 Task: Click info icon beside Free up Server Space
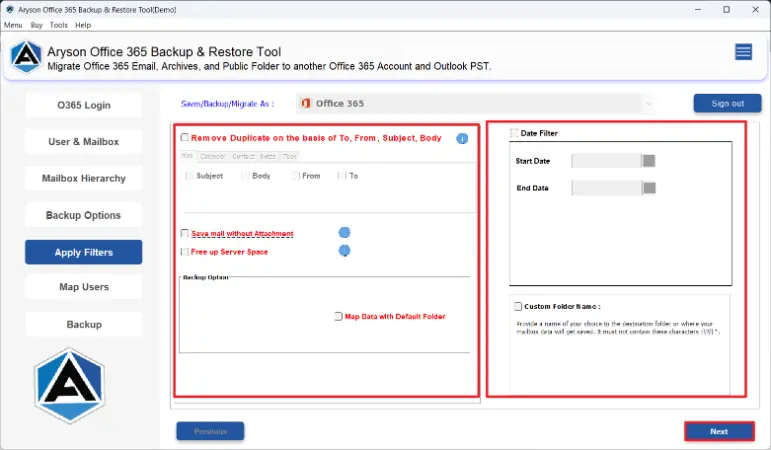point(344,251)
